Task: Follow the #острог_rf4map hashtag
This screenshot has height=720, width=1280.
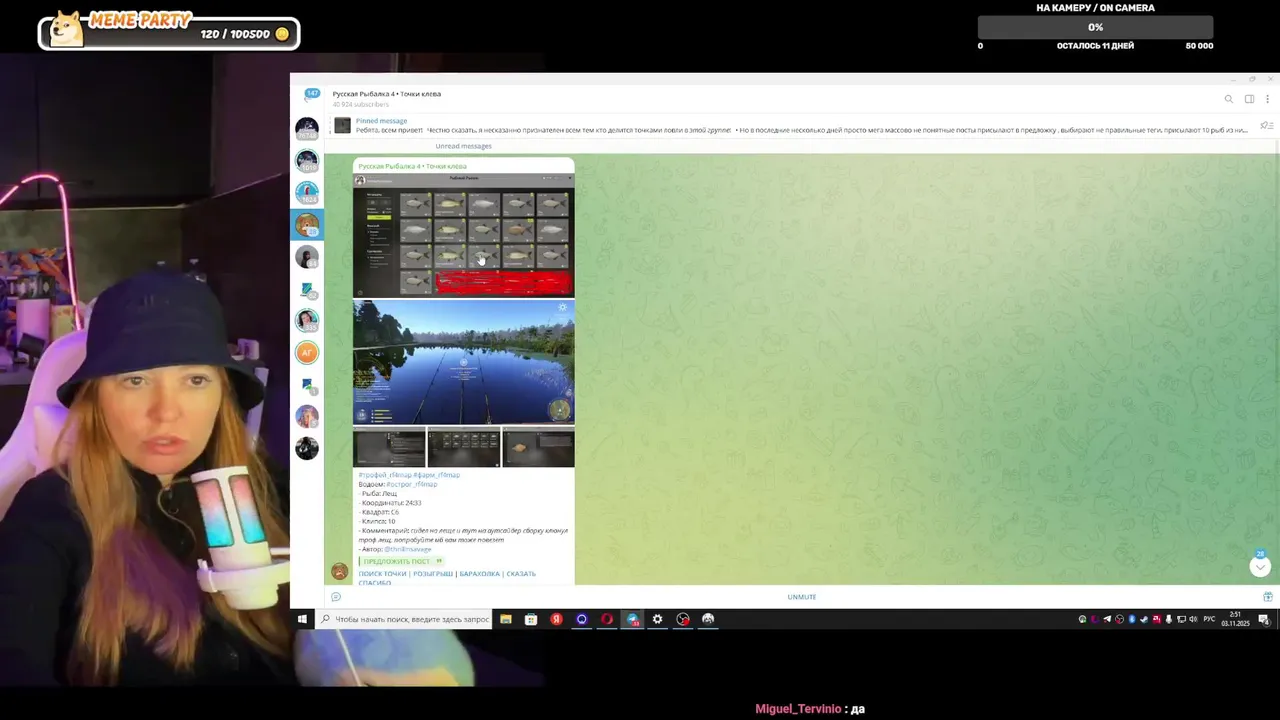Action: 412,484
